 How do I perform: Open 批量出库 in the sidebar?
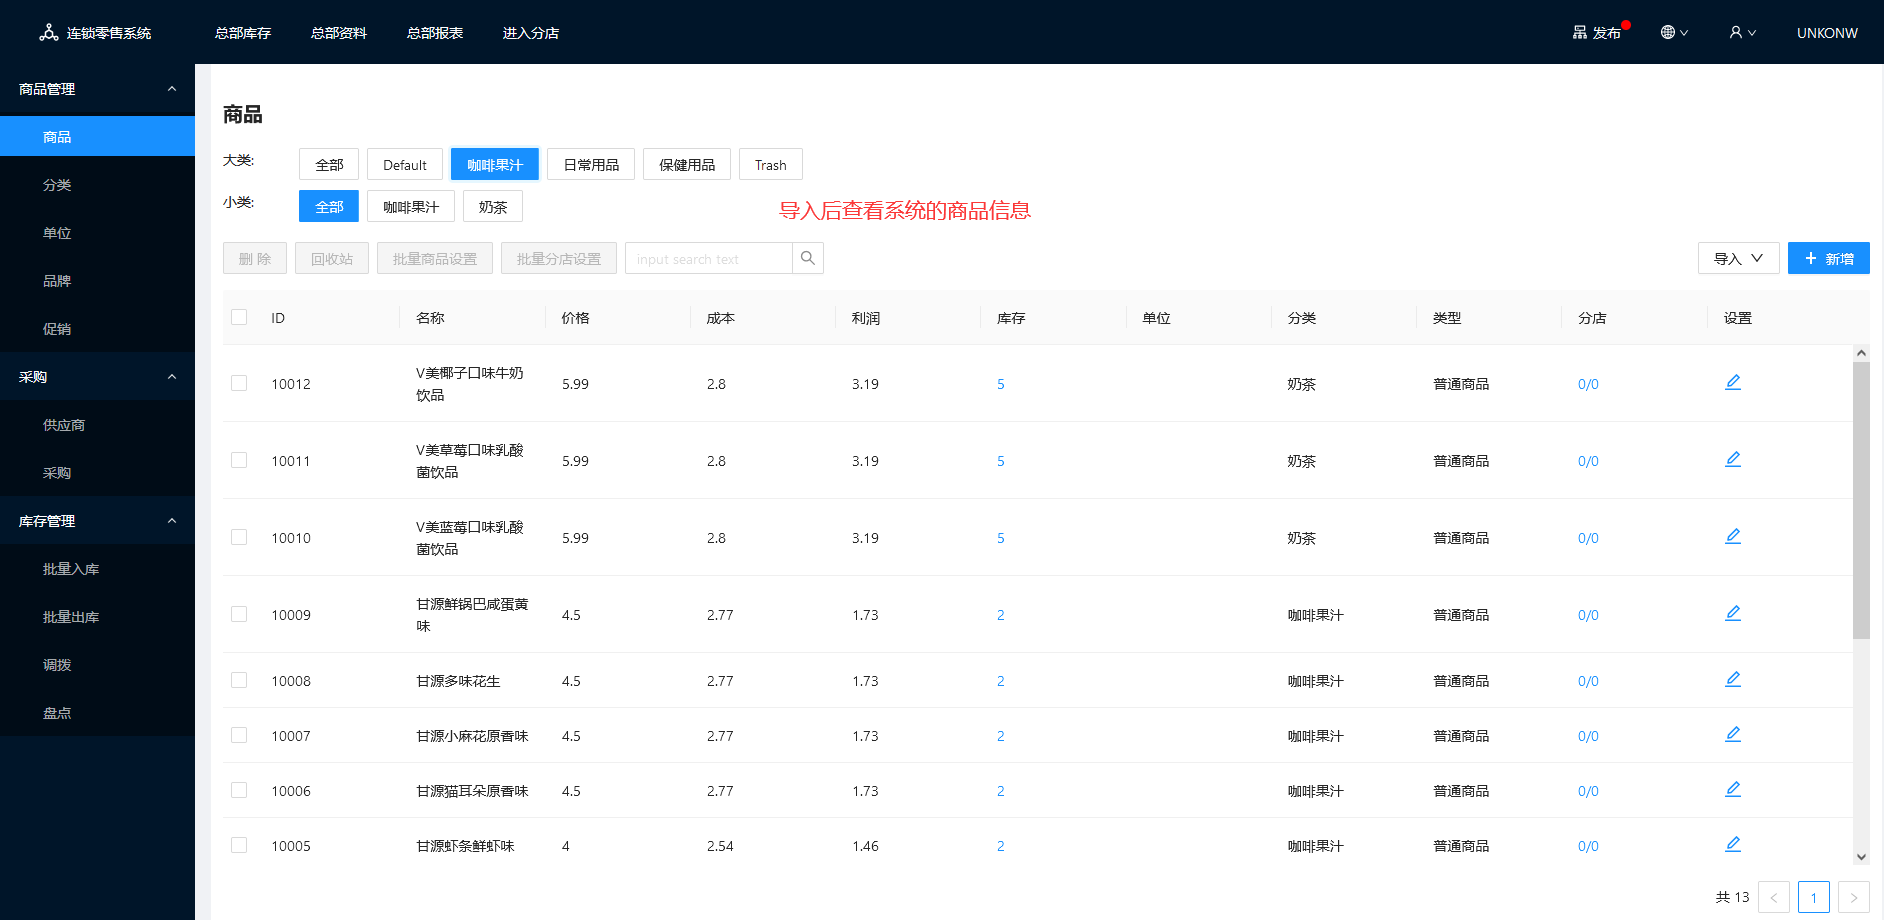click(97, 617)
